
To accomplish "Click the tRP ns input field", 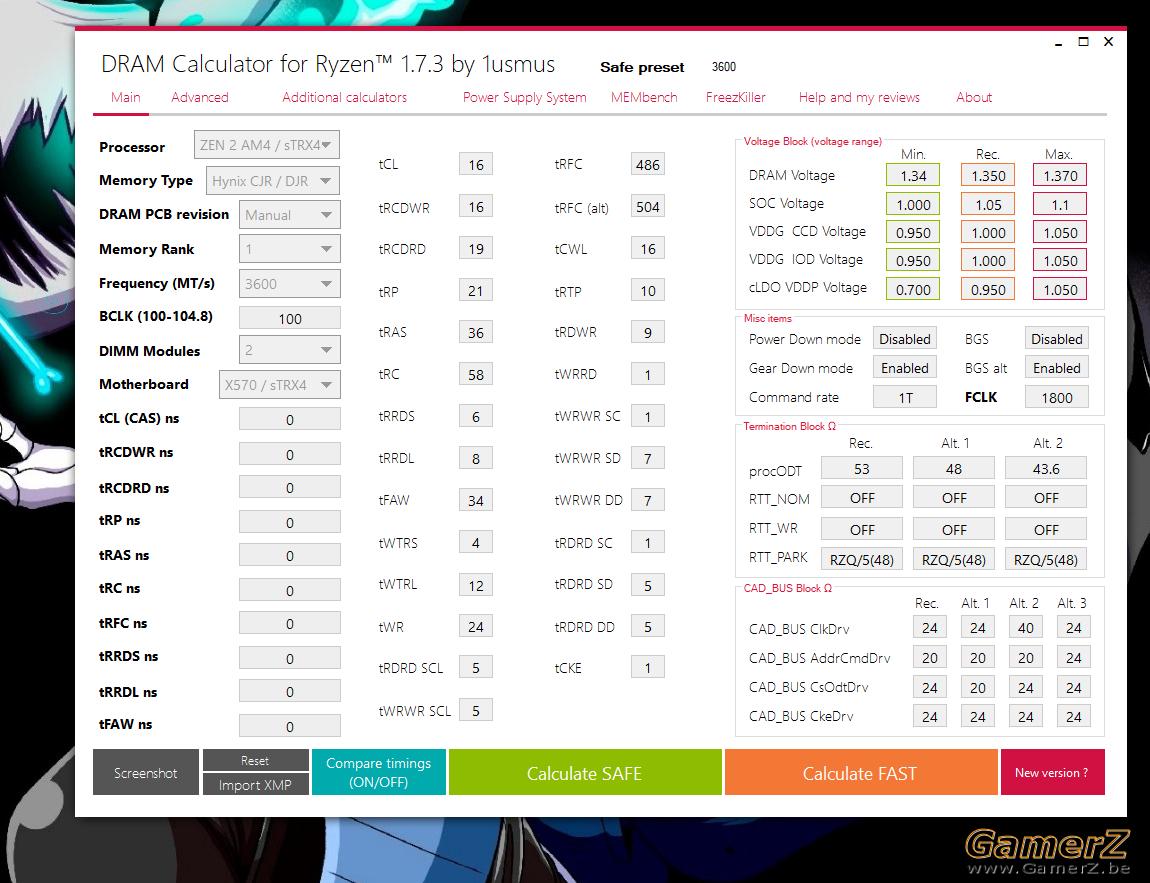I will (x=290, y=522).
